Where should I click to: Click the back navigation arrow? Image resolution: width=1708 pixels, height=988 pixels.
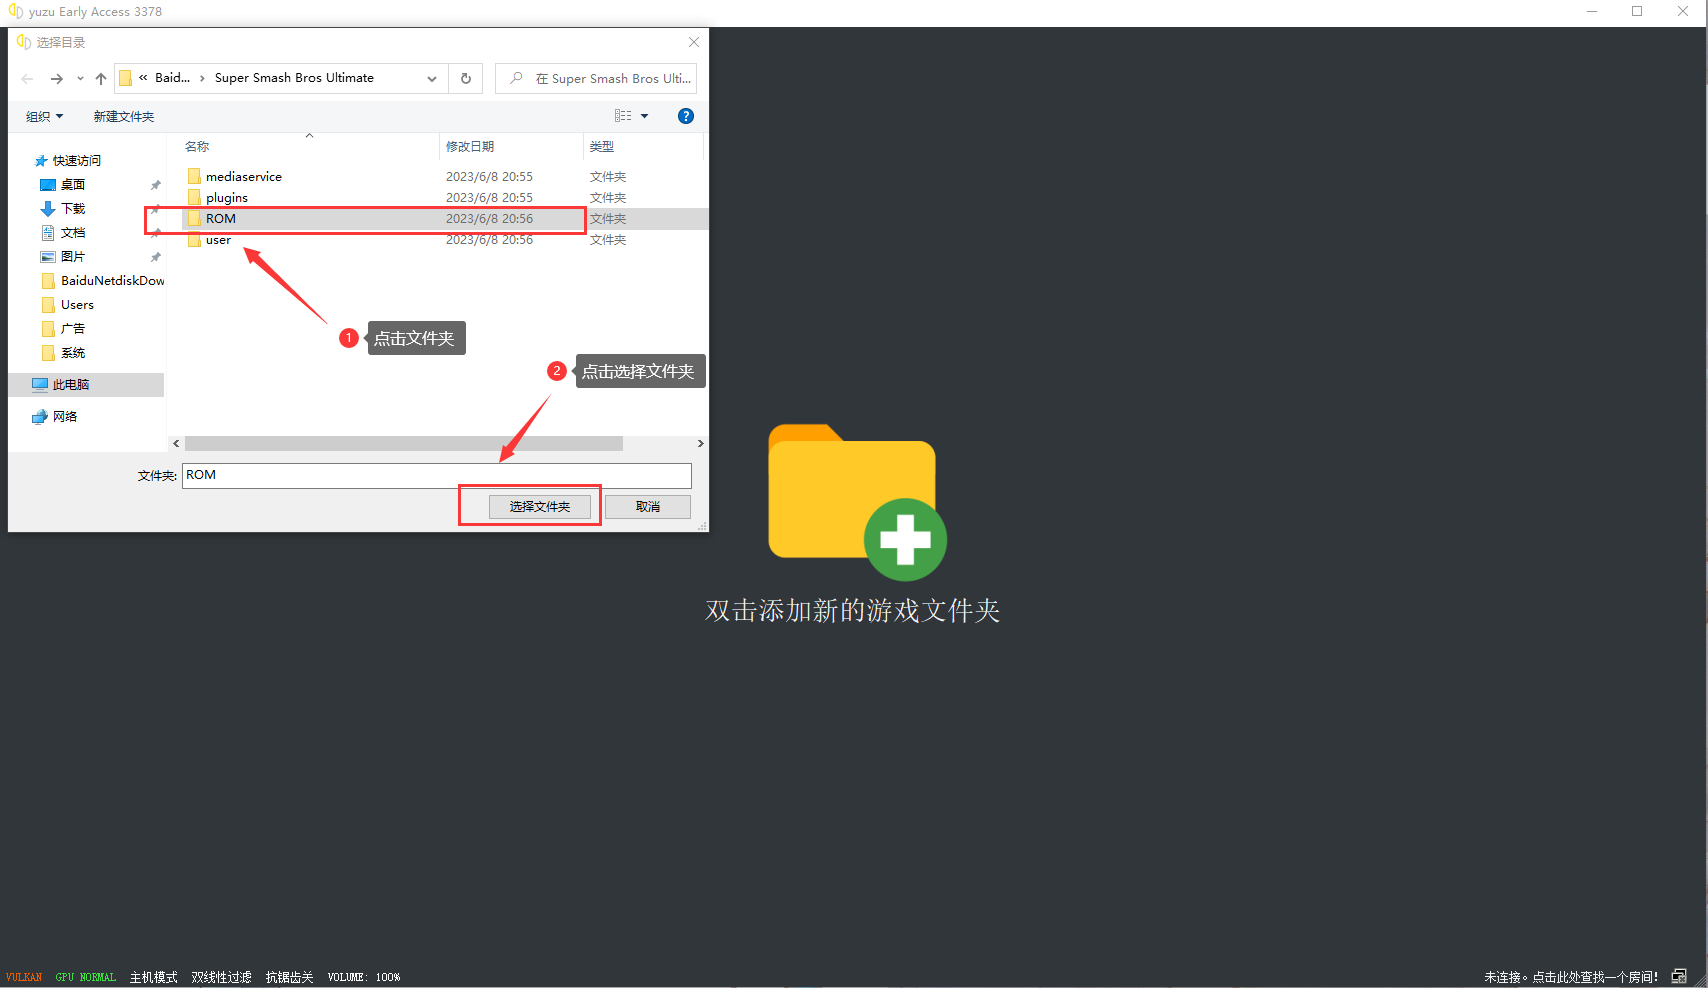point(27,79)
